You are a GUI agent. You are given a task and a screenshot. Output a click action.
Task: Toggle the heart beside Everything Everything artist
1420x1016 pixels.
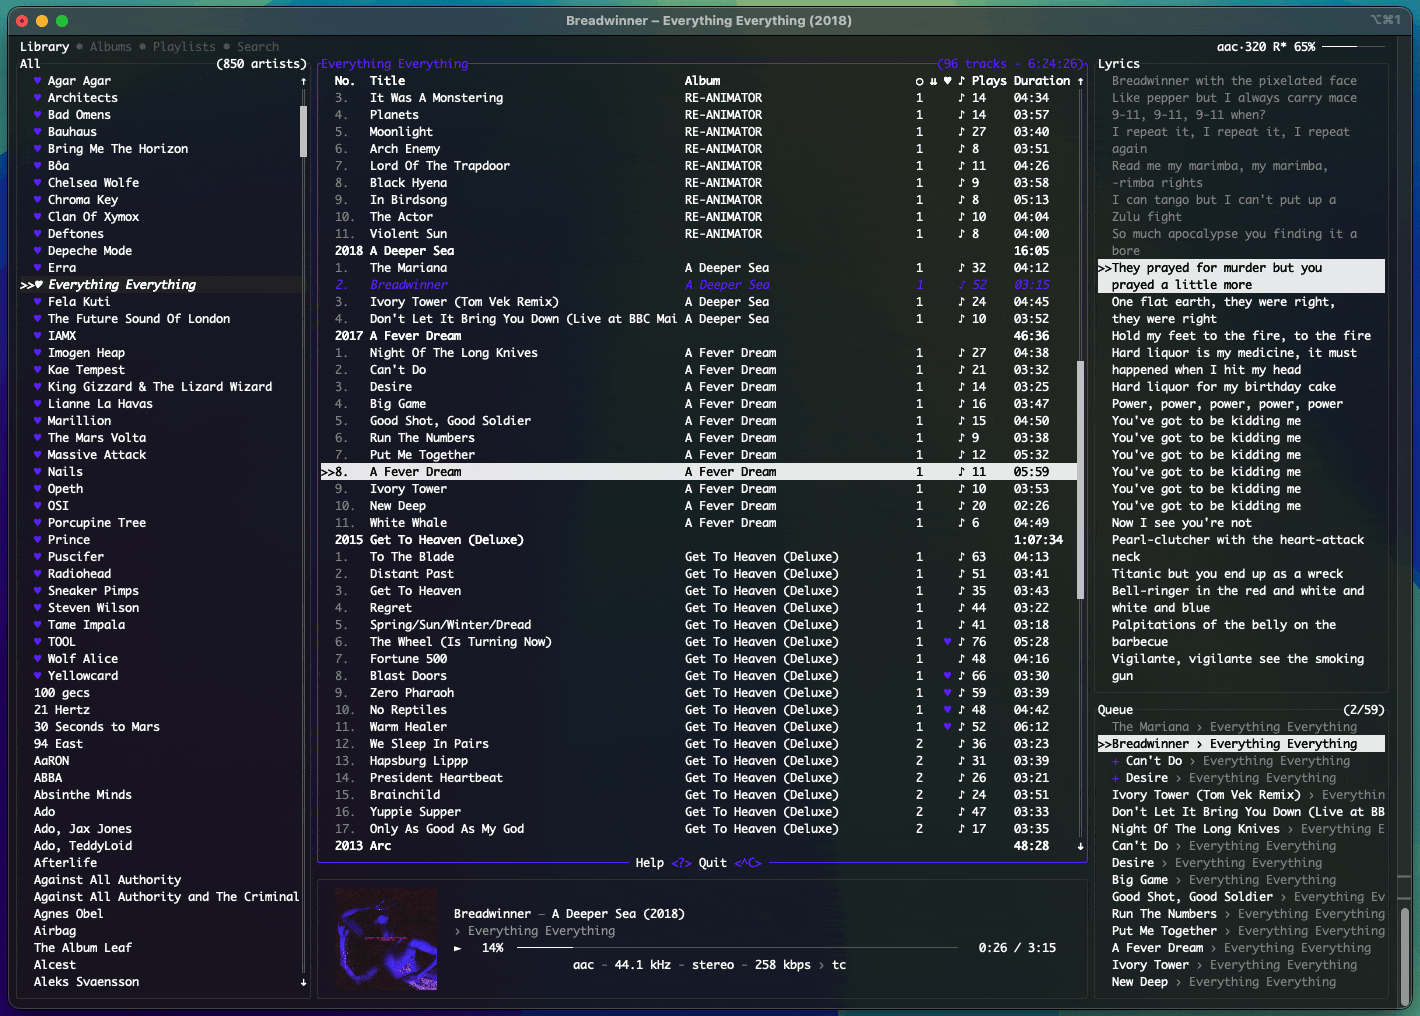38,285
